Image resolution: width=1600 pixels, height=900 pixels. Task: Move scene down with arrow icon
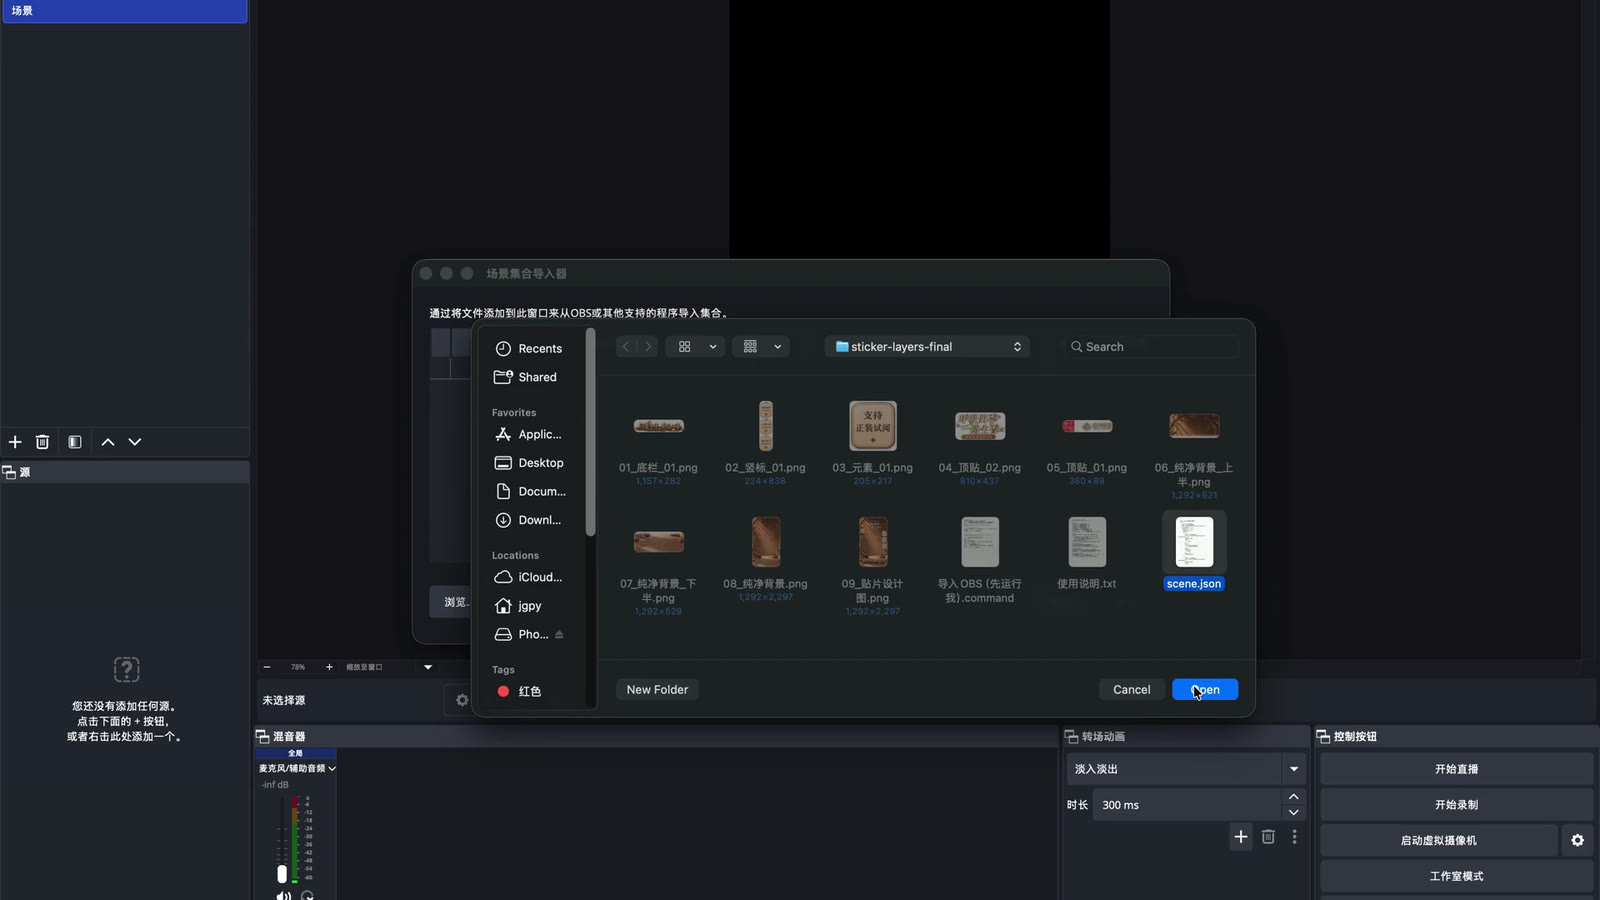pyautogui.click(x=135, y=442)
